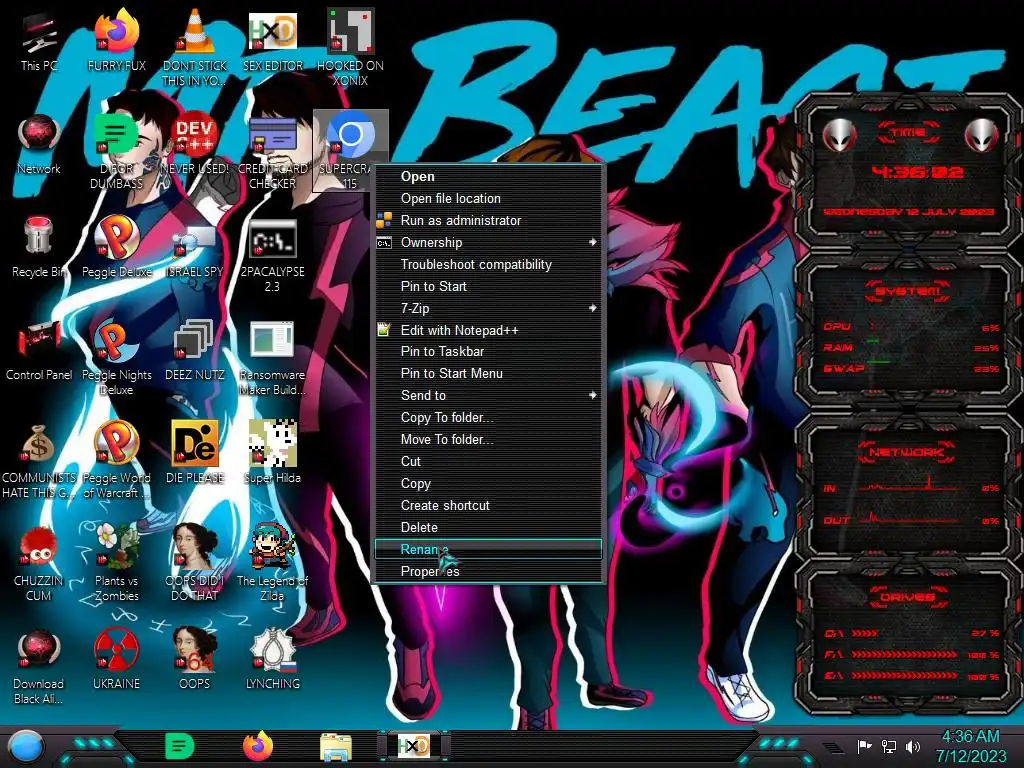The width and height of the screenshot is (1024, 768).
Task: Launch The Legend of Zilda
Action: point(273,563)
